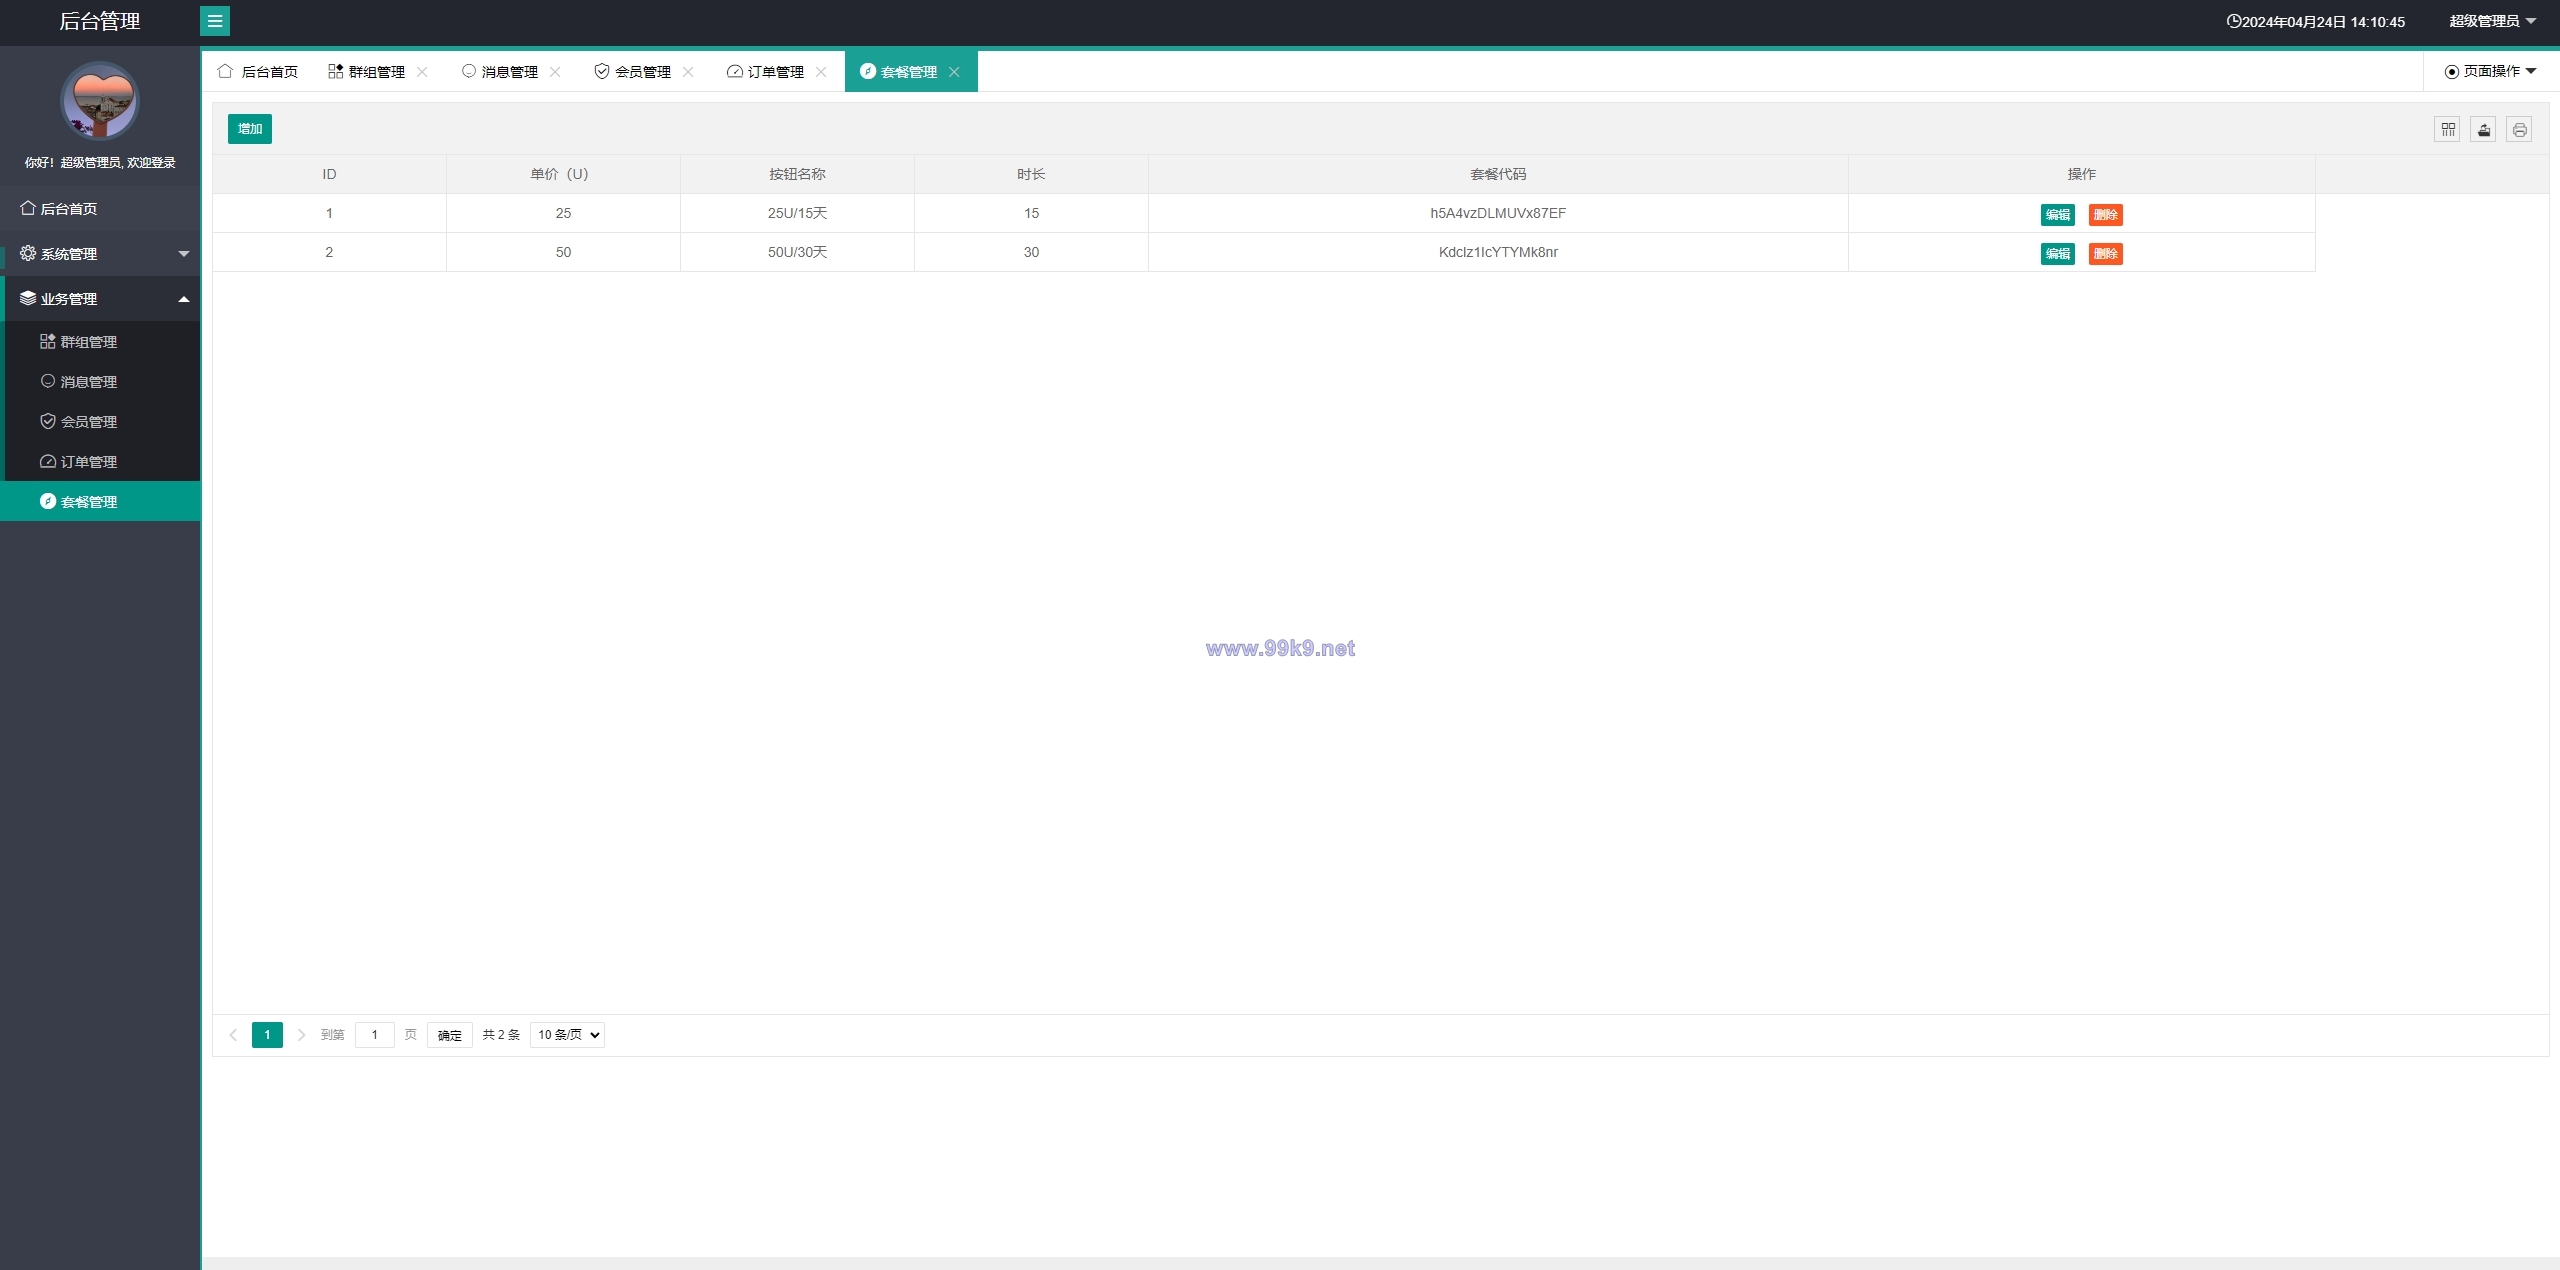Image resolution: width=2560 pixels, height=1270 pixels.
Task: Collapse the 业务管理 sidebar menu
Action: [x=100, y=299]
